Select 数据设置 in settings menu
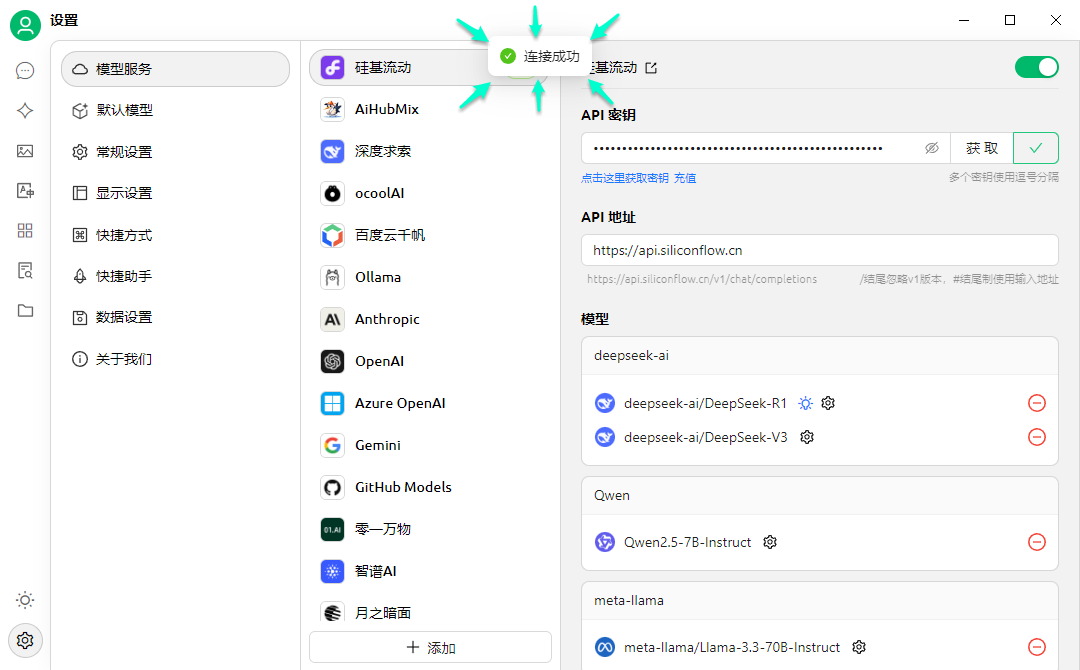This screenshot has width=1080, height=670. click(124, 317)
